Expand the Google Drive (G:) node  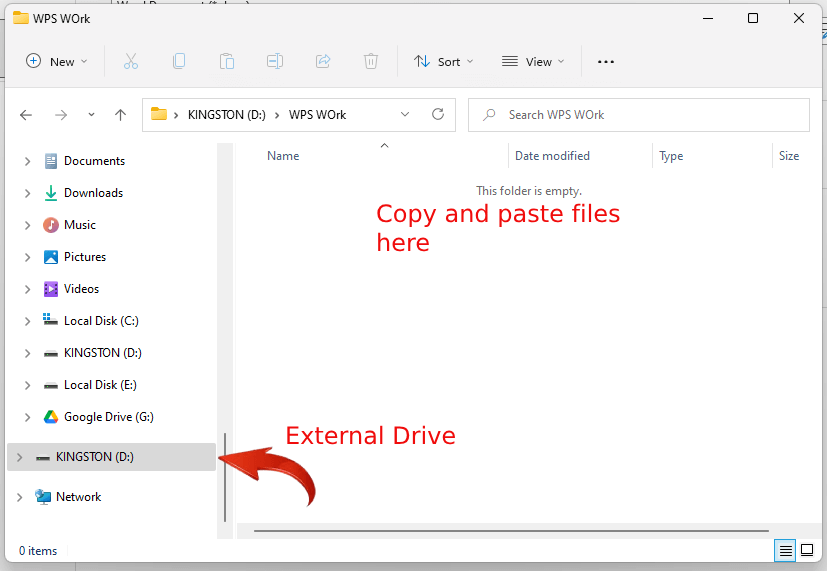[27, 418]
